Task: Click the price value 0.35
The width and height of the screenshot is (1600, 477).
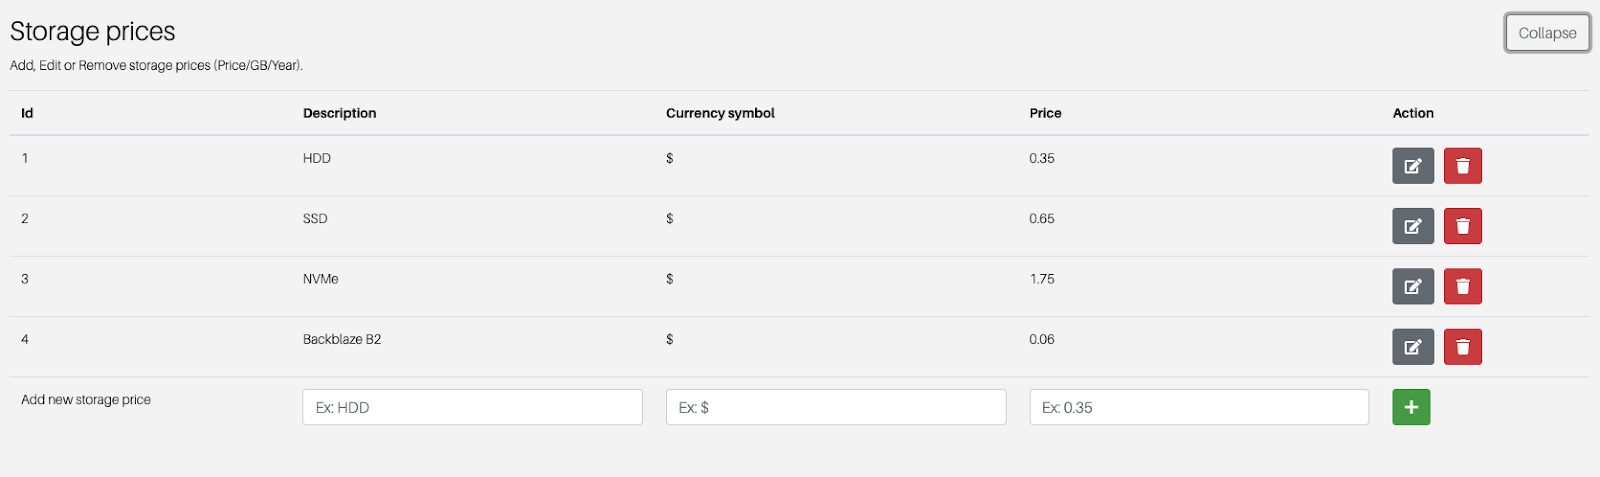Action: [x=1042, y=158]
